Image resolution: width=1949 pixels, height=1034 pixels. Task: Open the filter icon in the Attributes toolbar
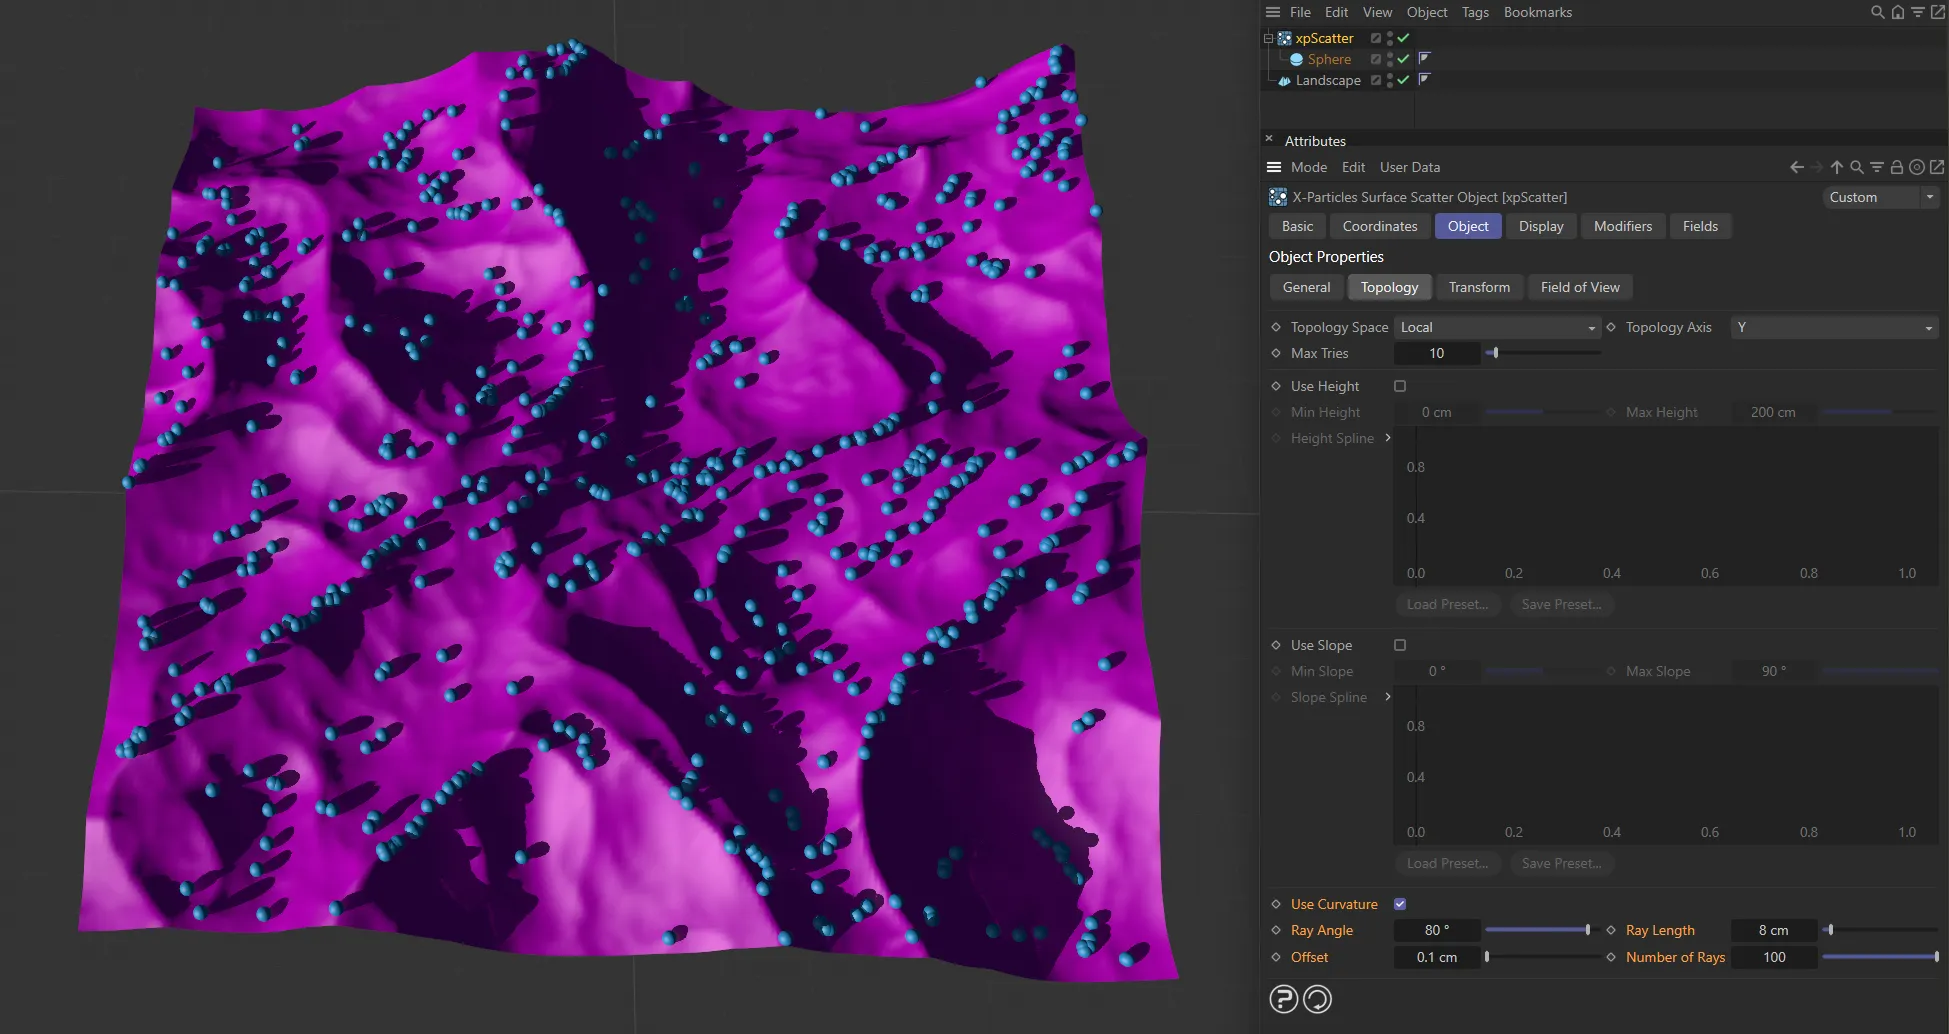(x=1876, y=167)
